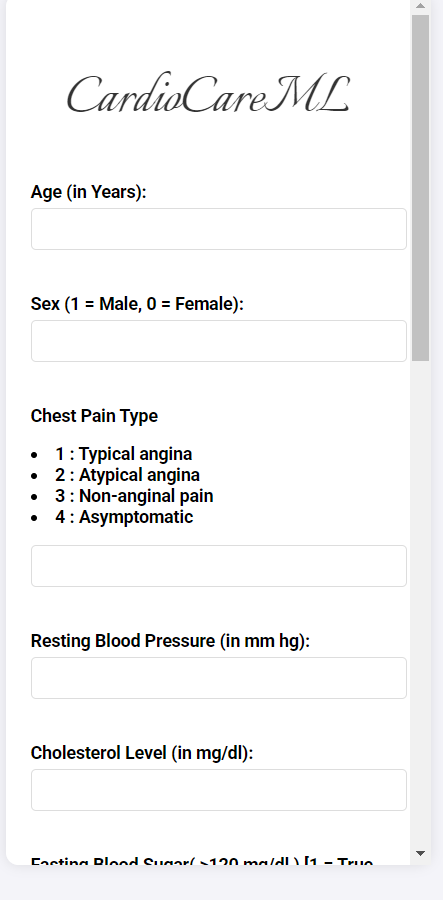Click the scrollbar up arrow
This screenshot has width=443, height=900.
(420, 6)
